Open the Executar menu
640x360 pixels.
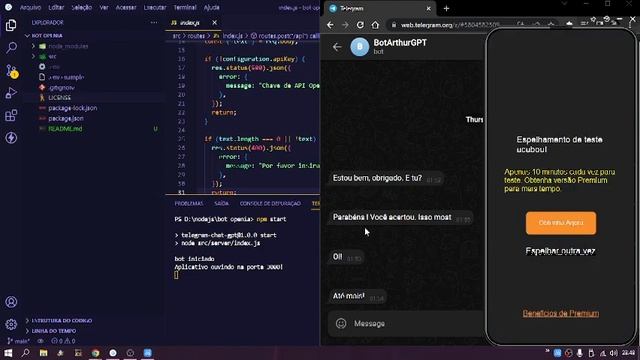click(155, 7)
